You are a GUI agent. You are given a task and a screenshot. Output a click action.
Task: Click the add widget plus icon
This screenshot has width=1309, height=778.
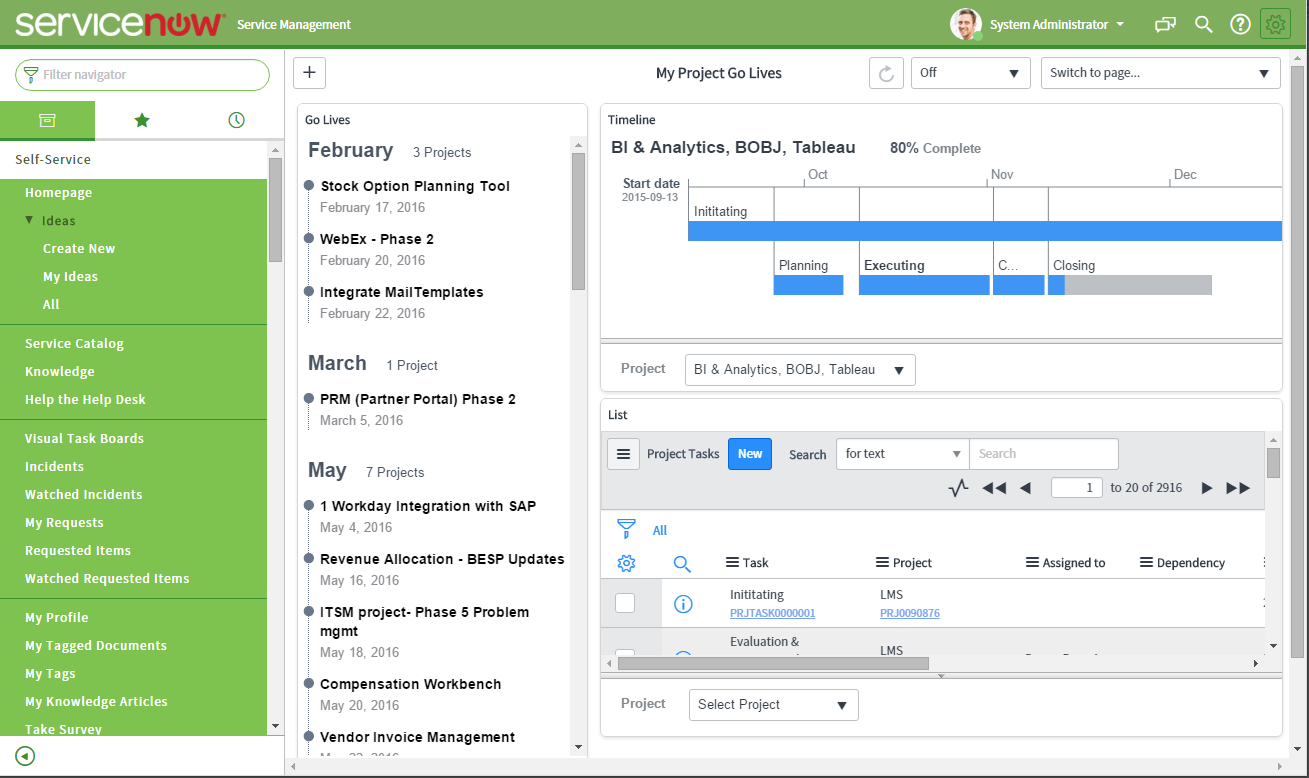point(309,72)
